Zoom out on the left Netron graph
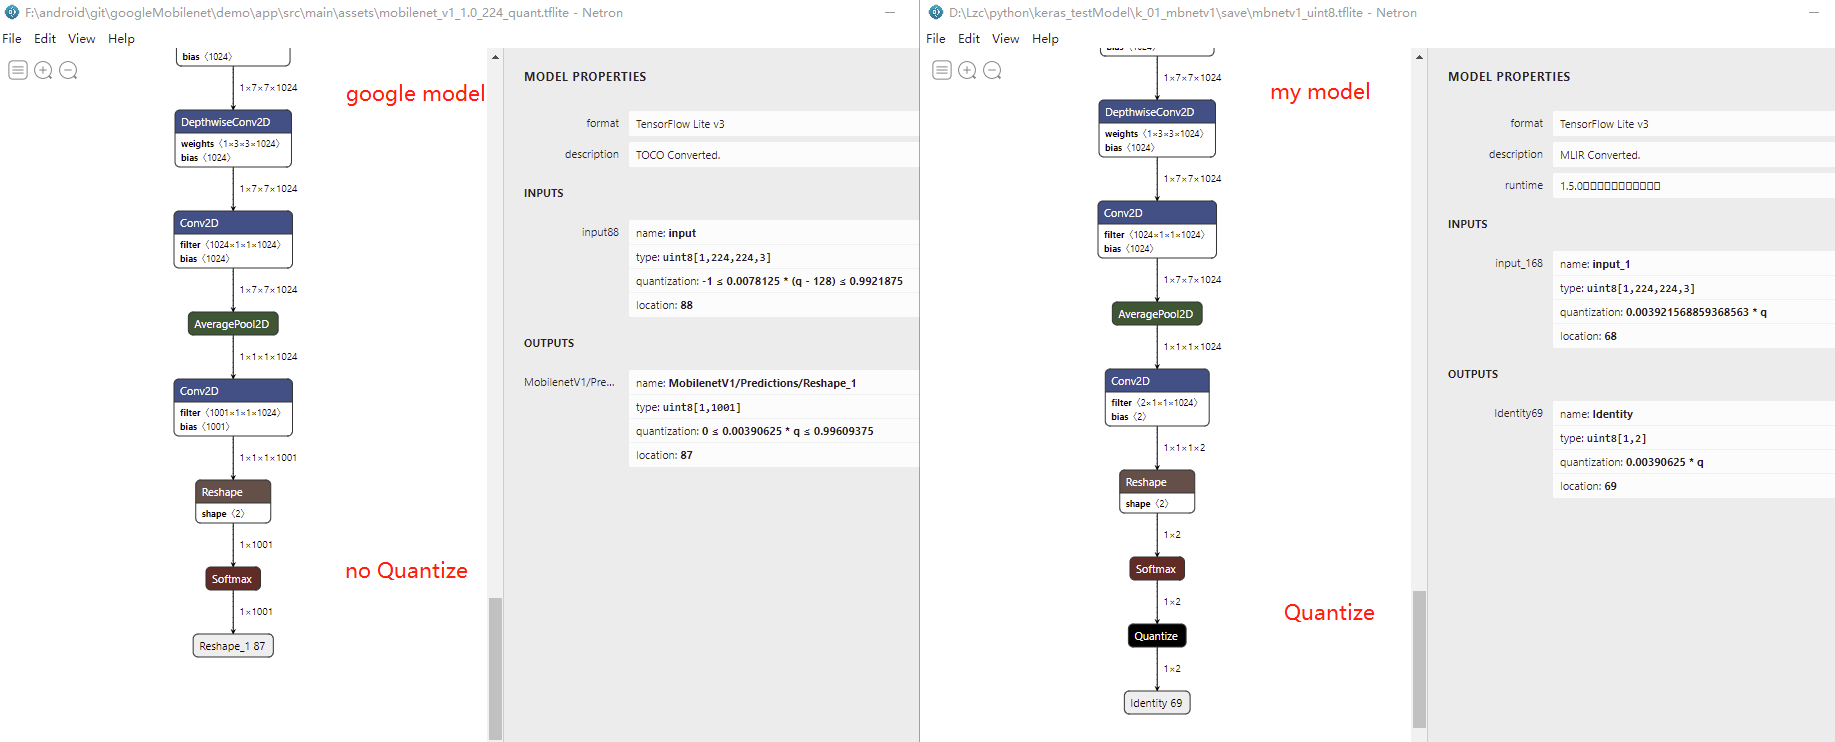This screenshot has width=1835, height=742. 68,70
